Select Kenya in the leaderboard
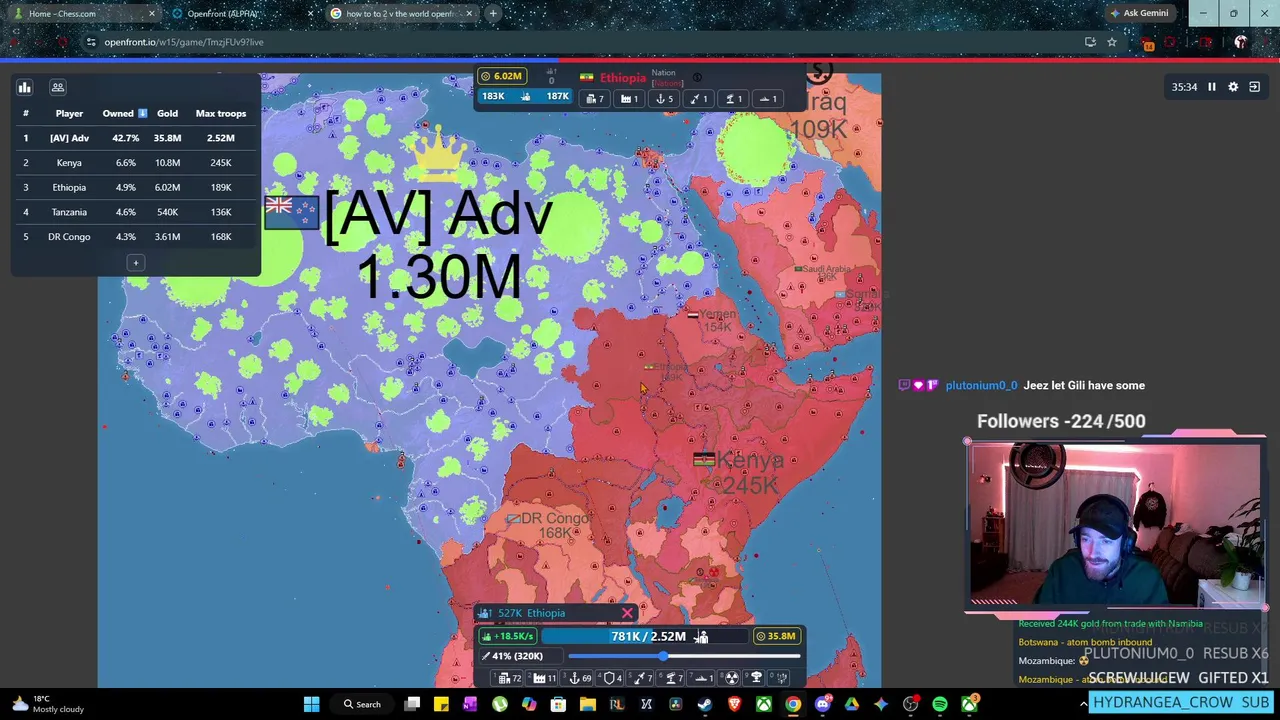Screen dimensions: 1280x720 [135, 162]
